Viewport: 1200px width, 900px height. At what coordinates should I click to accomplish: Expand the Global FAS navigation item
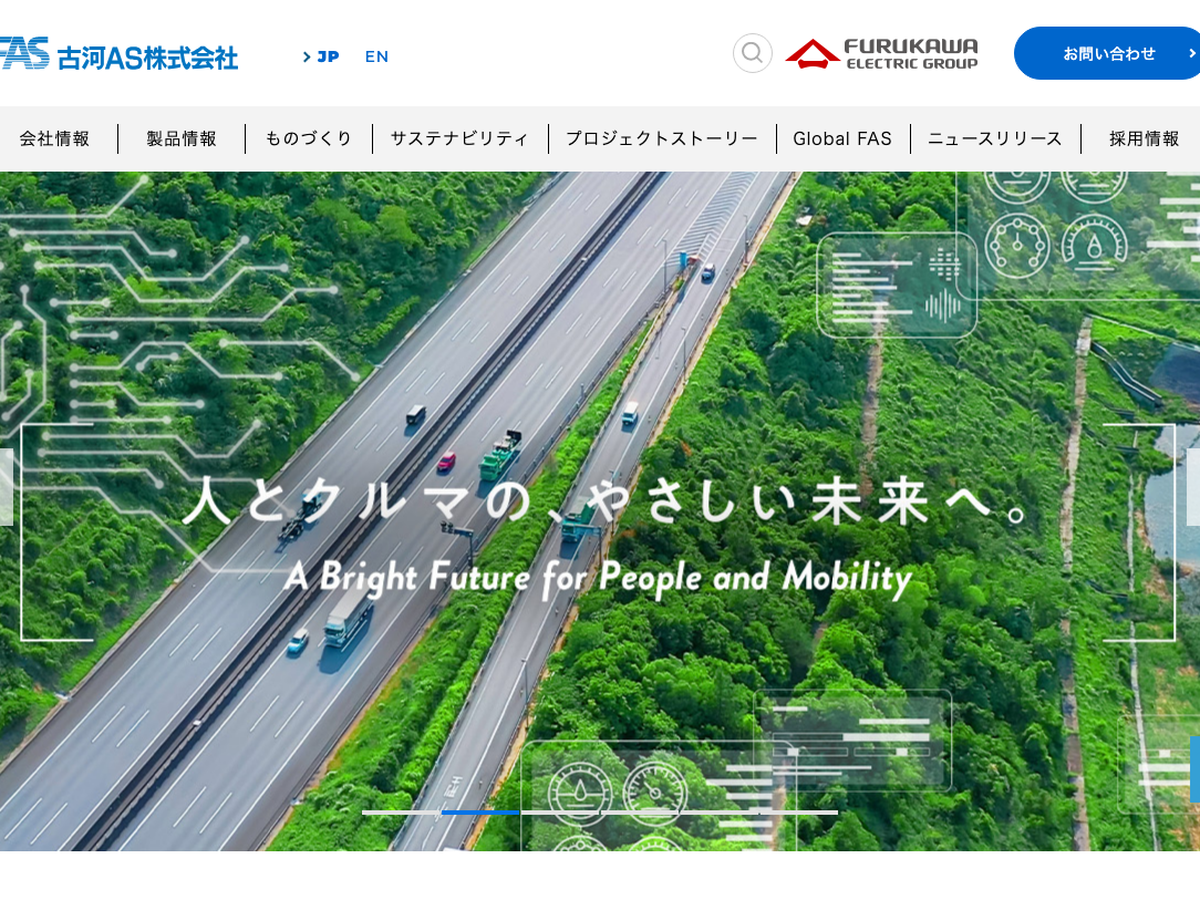(843, 139)
